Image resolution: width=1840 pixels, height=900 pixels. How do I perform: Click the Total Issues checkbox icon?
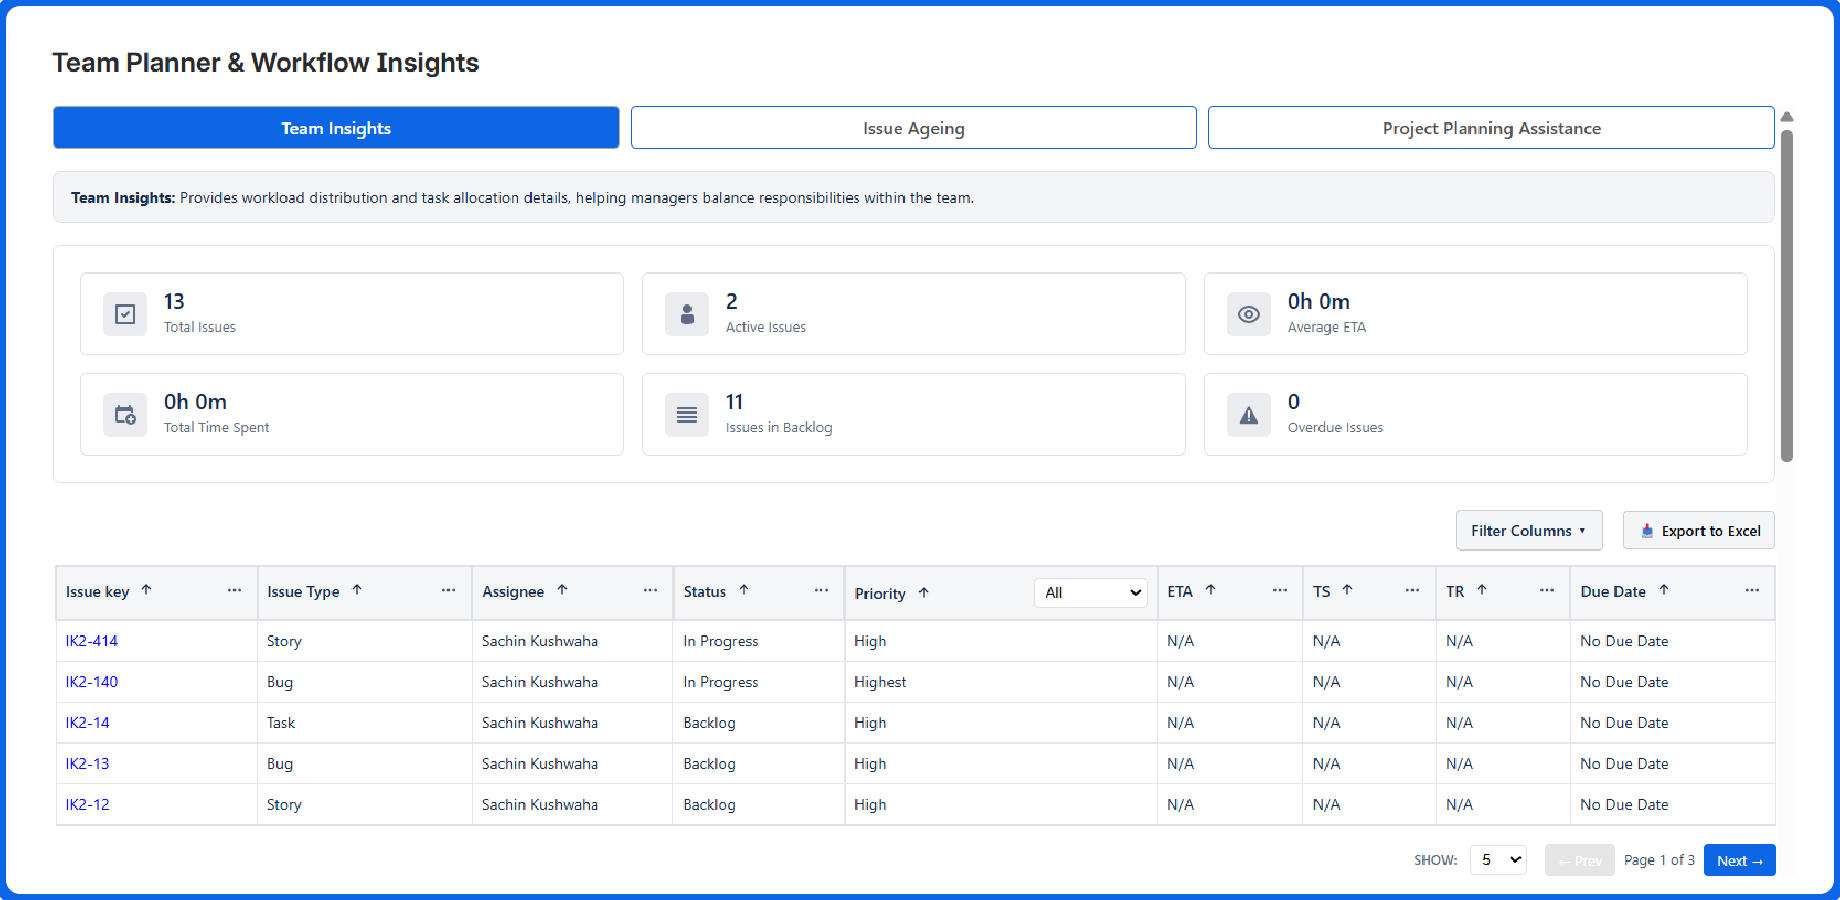(x=125, y=314)
